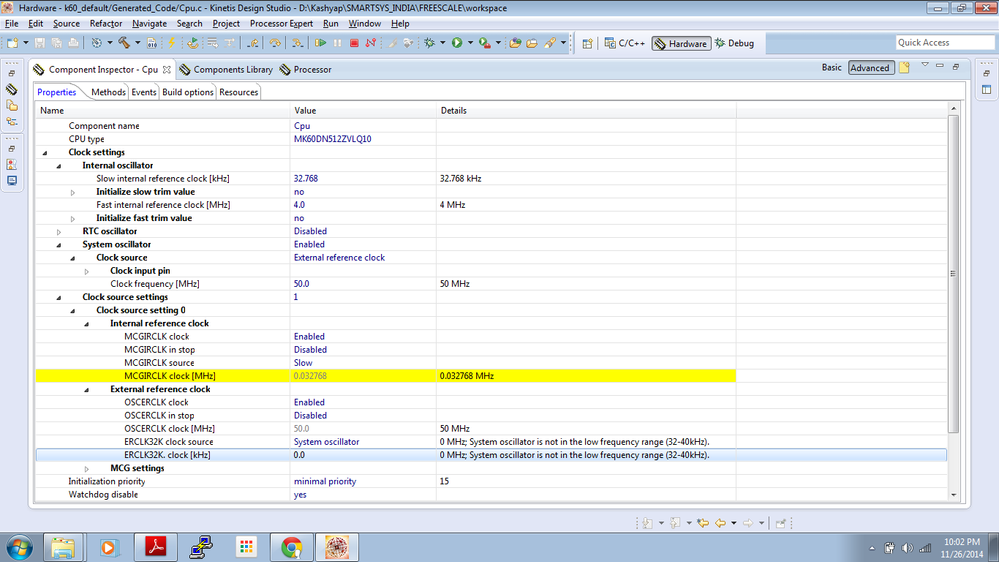Open the File menu
The image size is (999, 562).
pos(11,24)
